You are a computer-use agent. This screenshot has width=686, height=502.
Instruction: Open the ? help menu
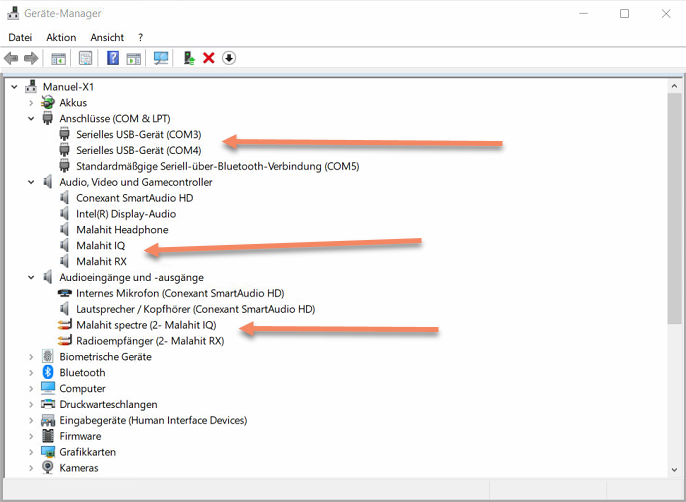point(140,38)
